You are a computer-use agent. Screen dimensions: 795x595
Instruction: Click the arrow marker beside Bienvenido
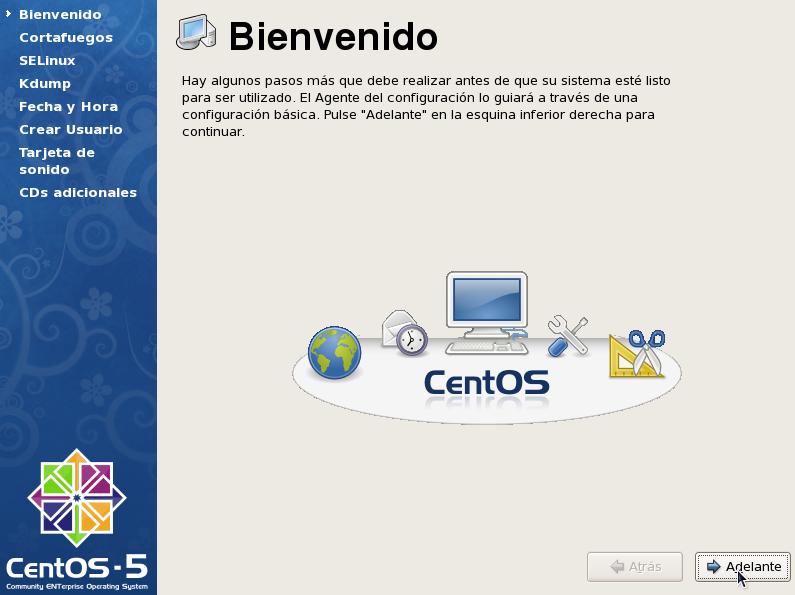[9, 14]
